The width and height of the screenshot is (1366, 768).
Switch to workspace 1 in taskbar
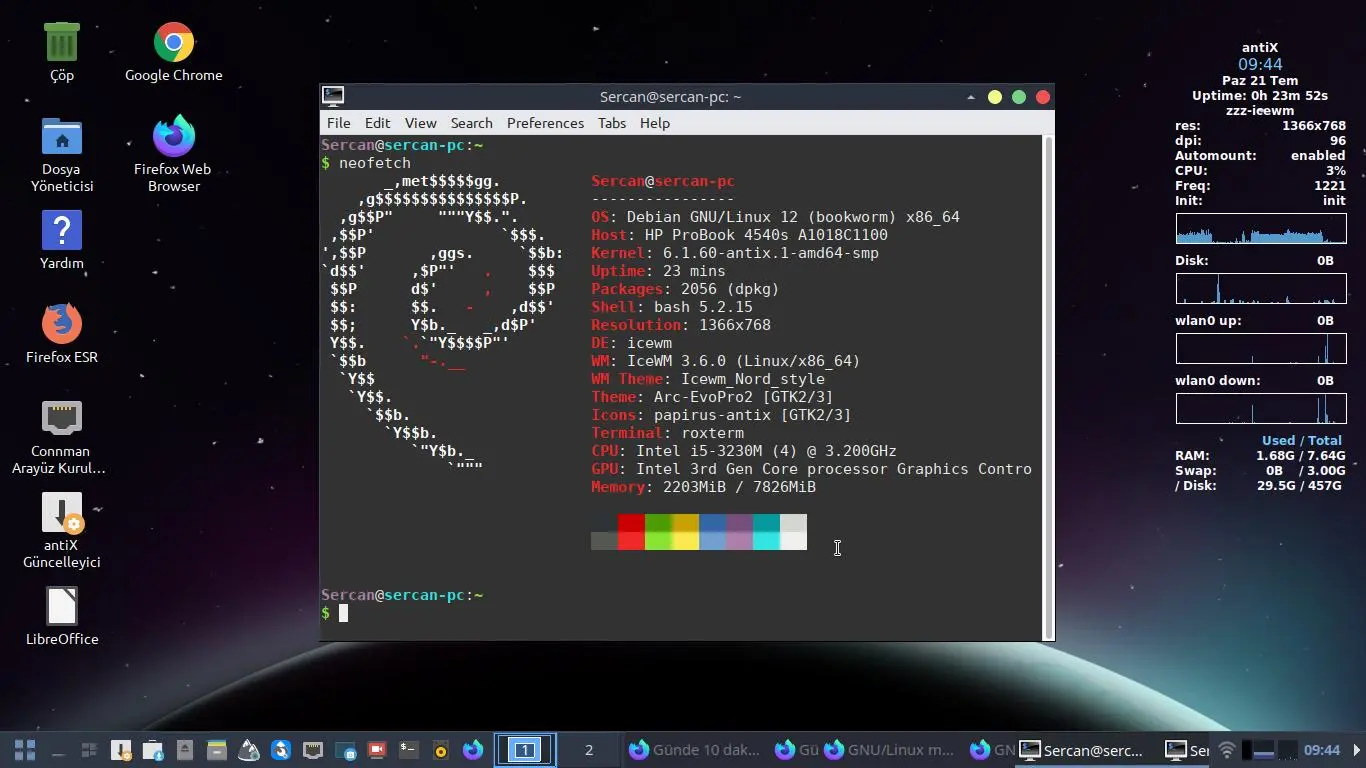coord(525,750)
